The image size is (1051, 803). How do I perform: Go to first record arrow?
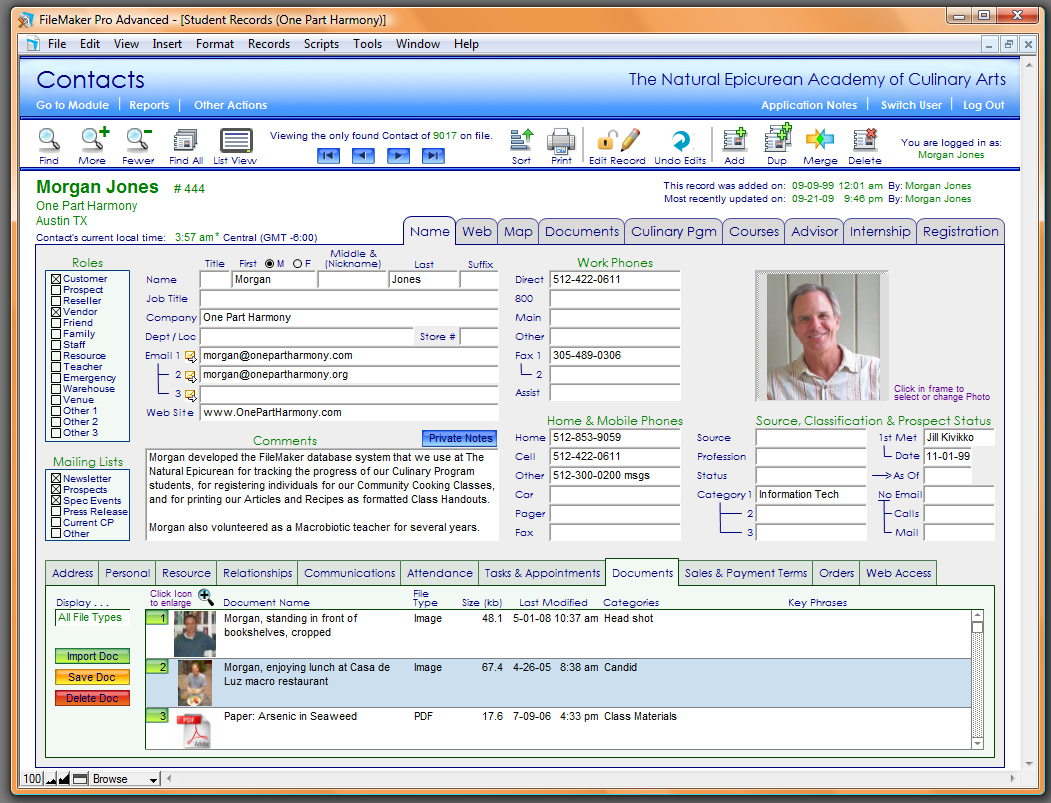pos(328,156)
